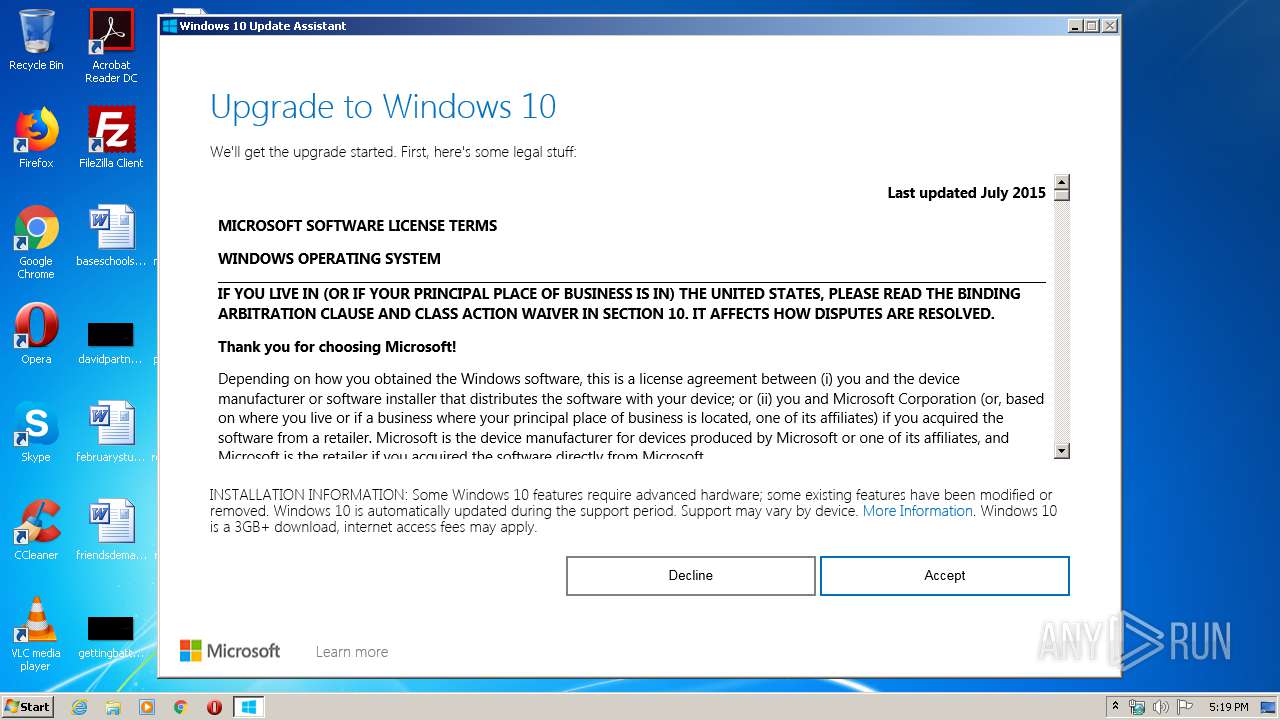Open Internet Explorer in the taskbar
Viewport: 1280px width, 720px height.
click(79, 707)
